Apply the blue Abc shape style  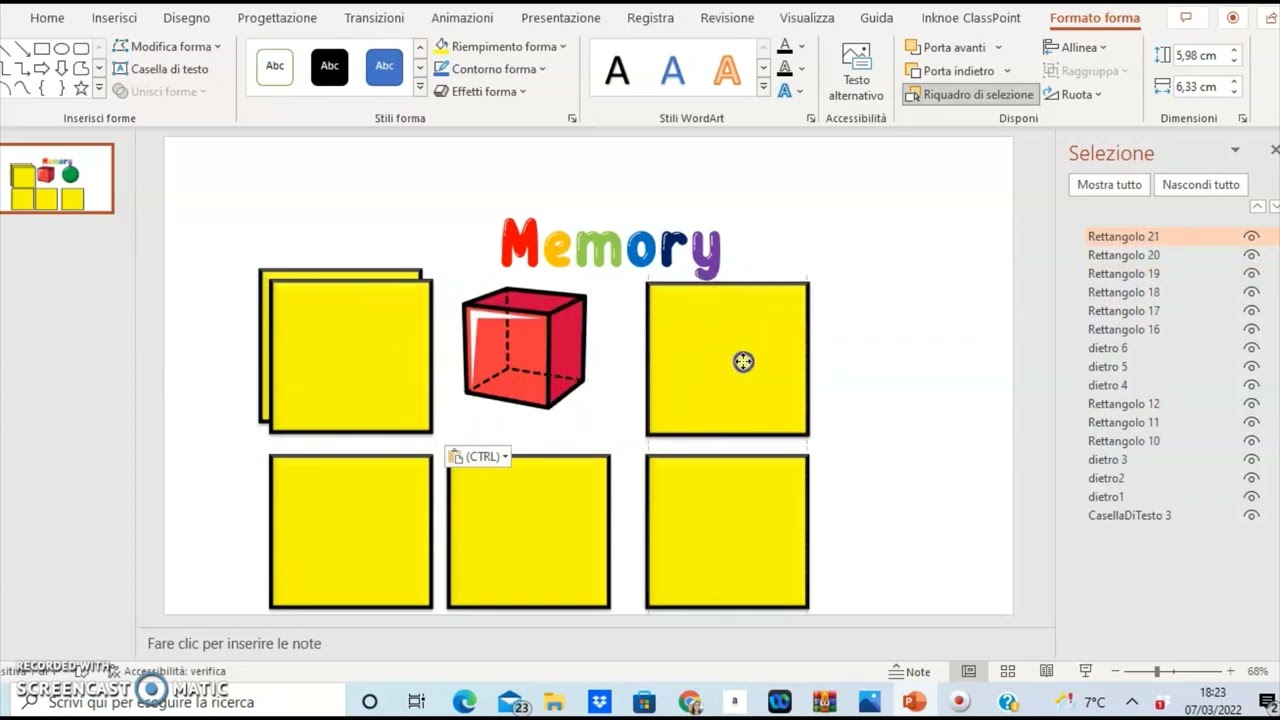pyautogui.click(x=384, y=66)
